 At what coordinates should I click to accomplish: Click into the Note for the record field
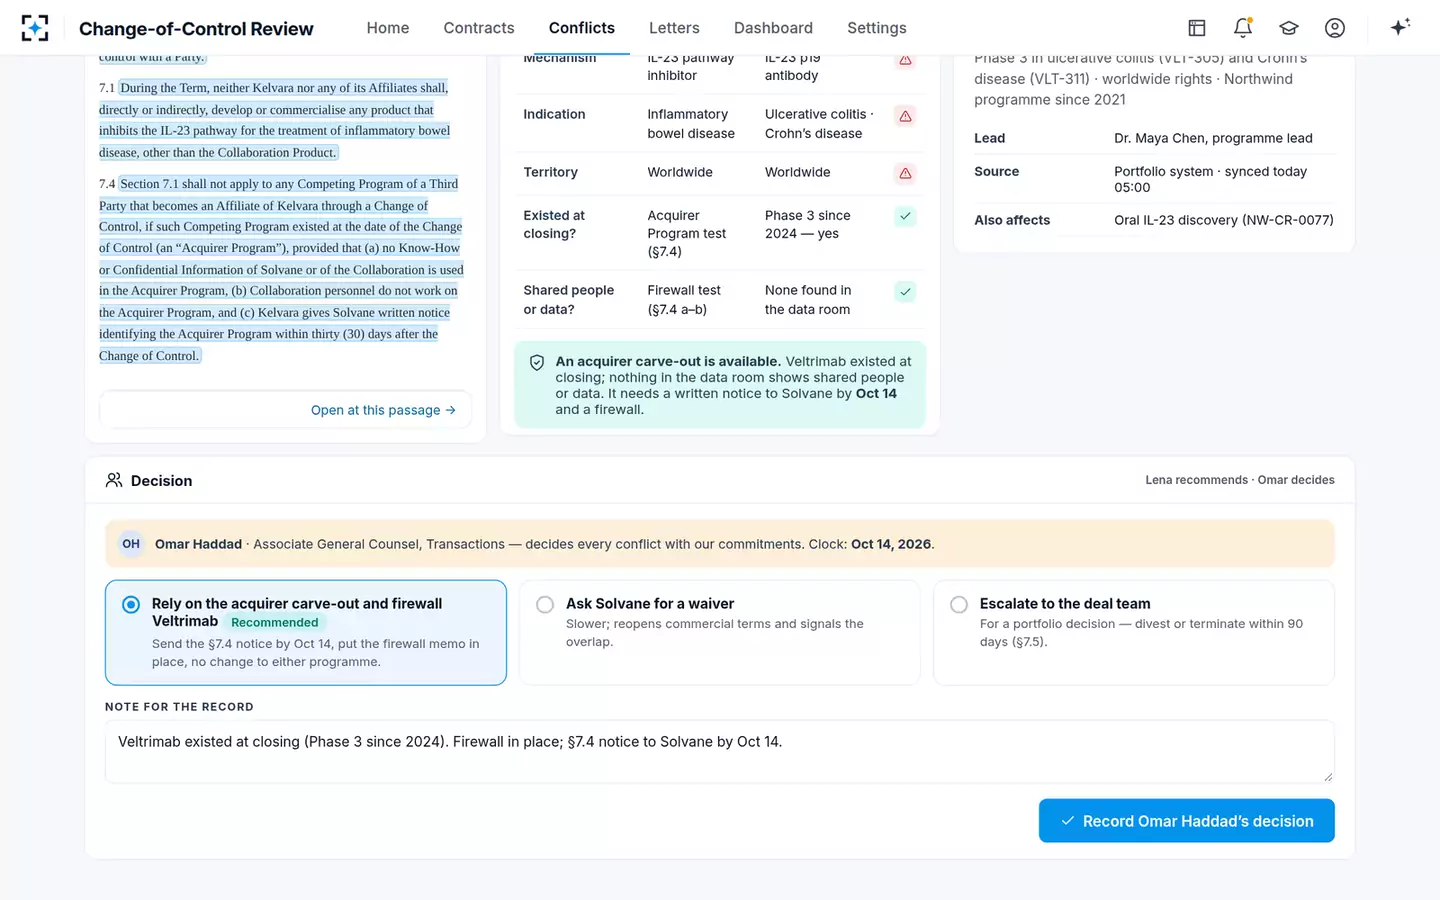pos(720,752)
